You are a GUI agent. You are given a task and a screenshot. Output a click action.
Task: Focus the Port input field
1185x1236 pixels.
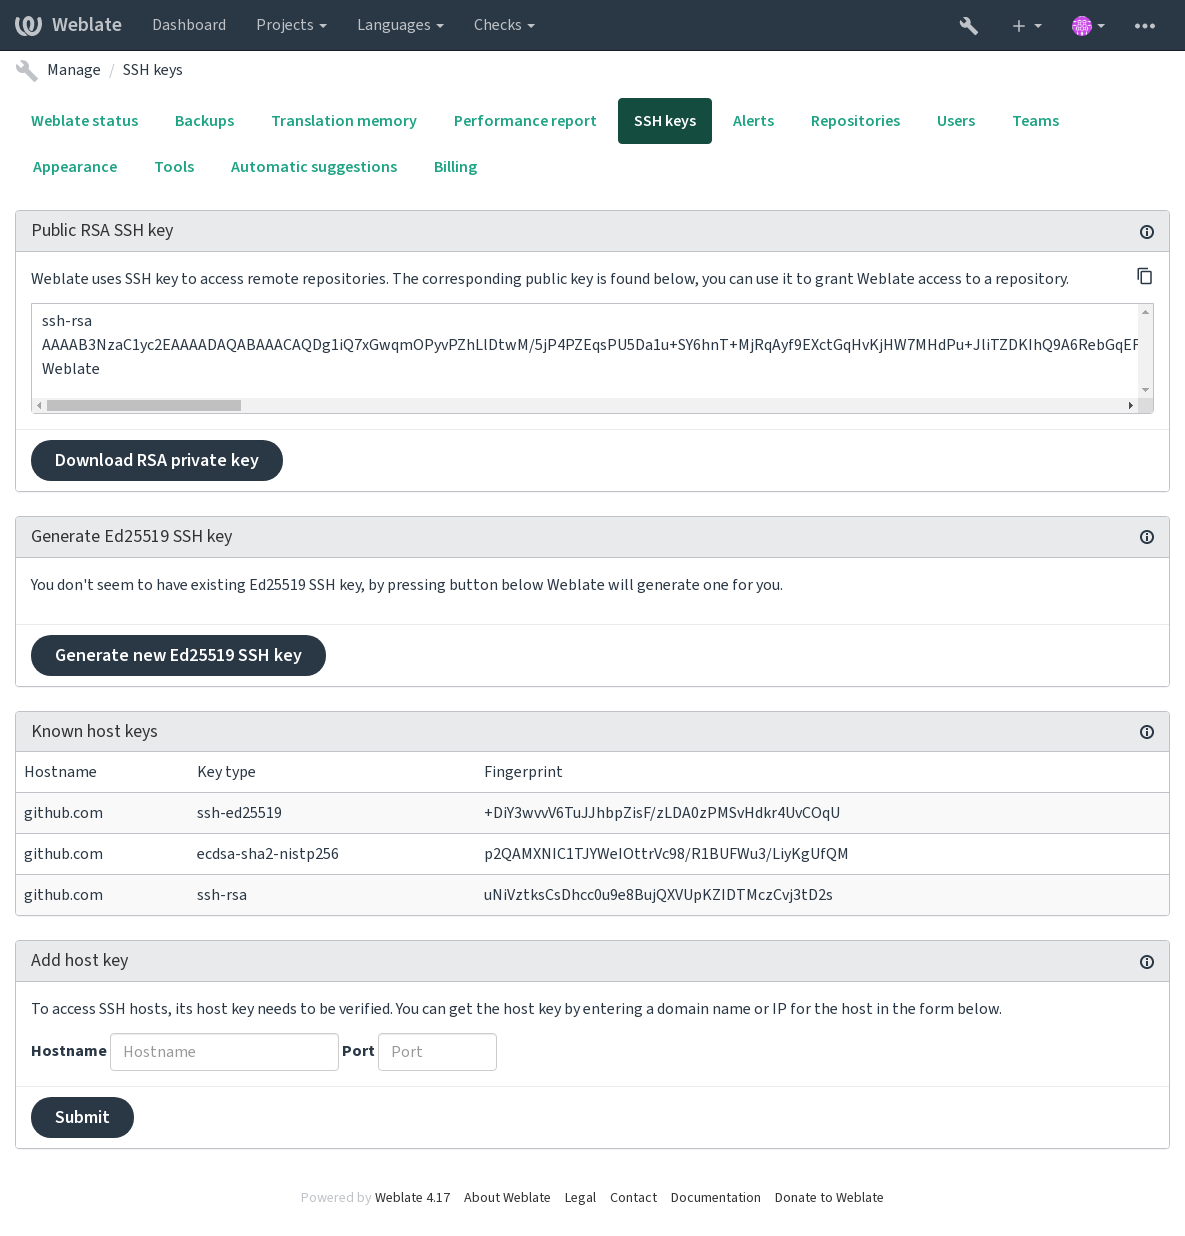pos(437,1052)
